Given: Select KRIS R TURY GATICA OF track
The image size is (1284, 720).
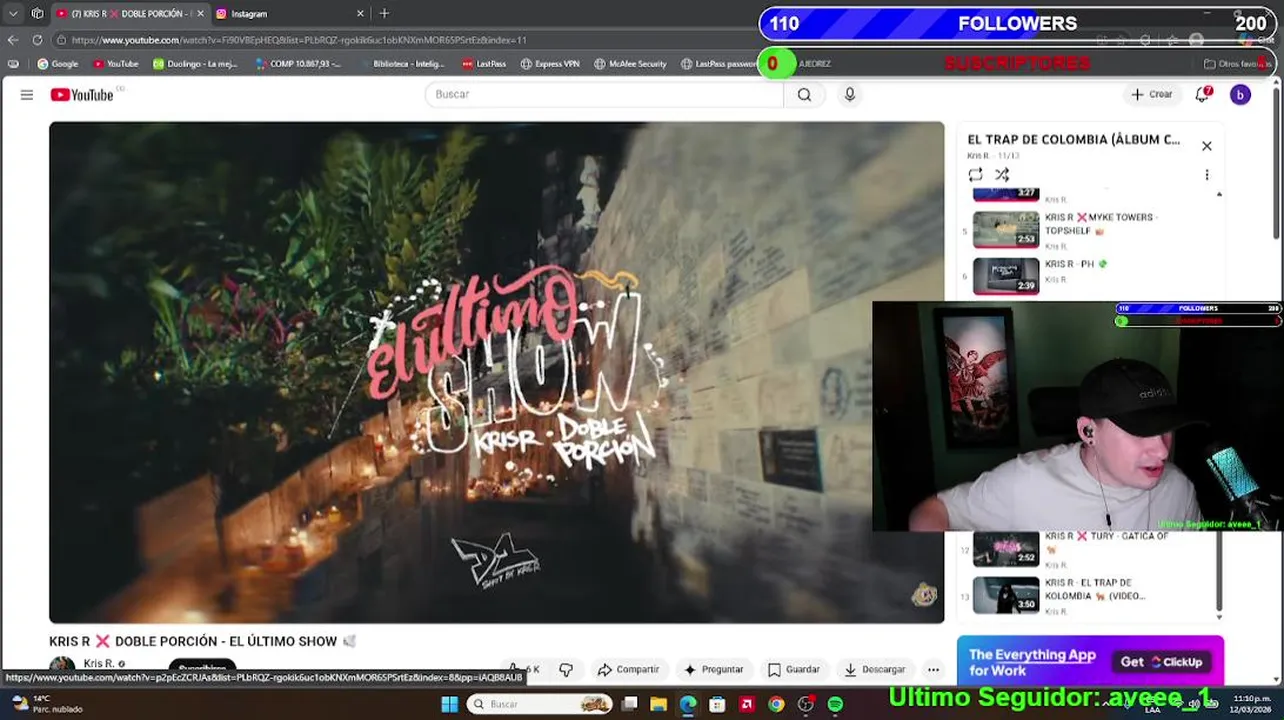Looking at the screenshot, I should tap(1090, 550).
